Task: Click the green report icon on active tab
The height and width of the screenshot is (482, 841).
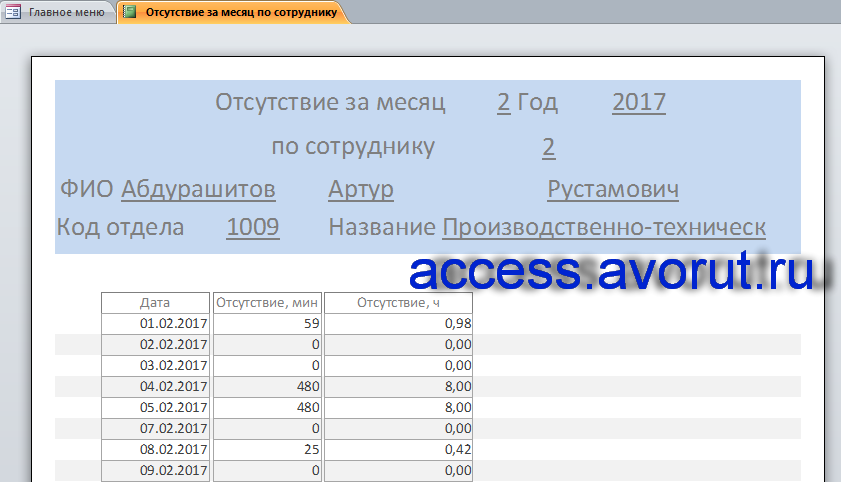Action: click(x=129, y=12)
